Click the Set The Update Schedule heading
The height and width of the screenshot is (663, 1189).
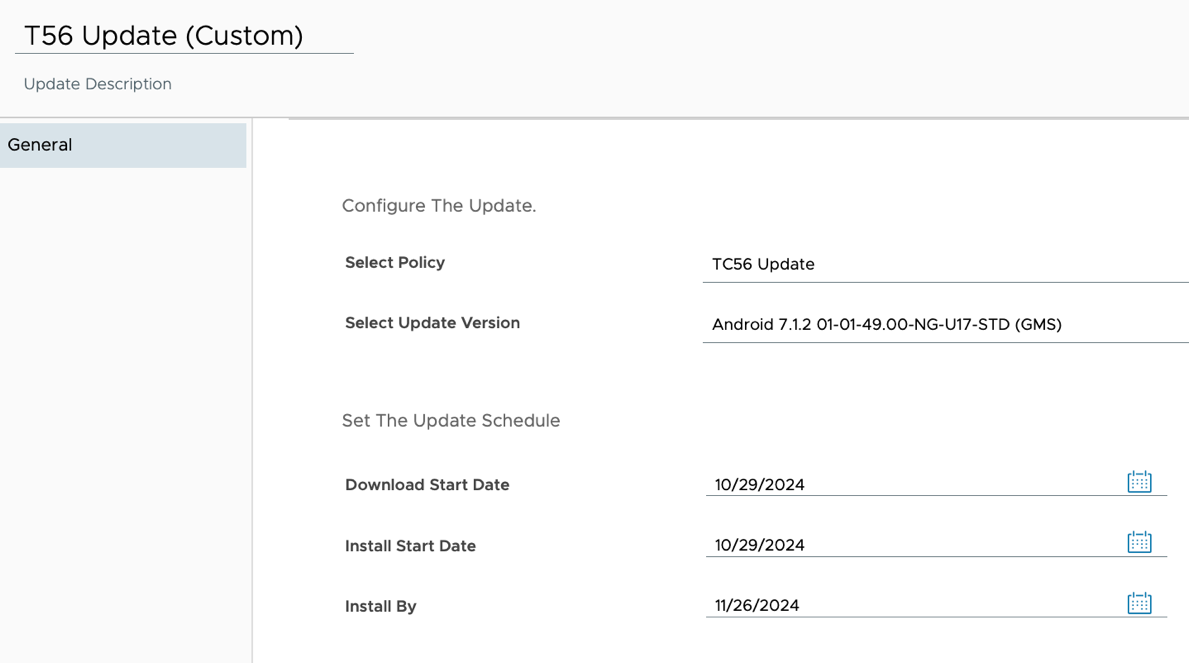pyautogui.click(x=451, y=421)
